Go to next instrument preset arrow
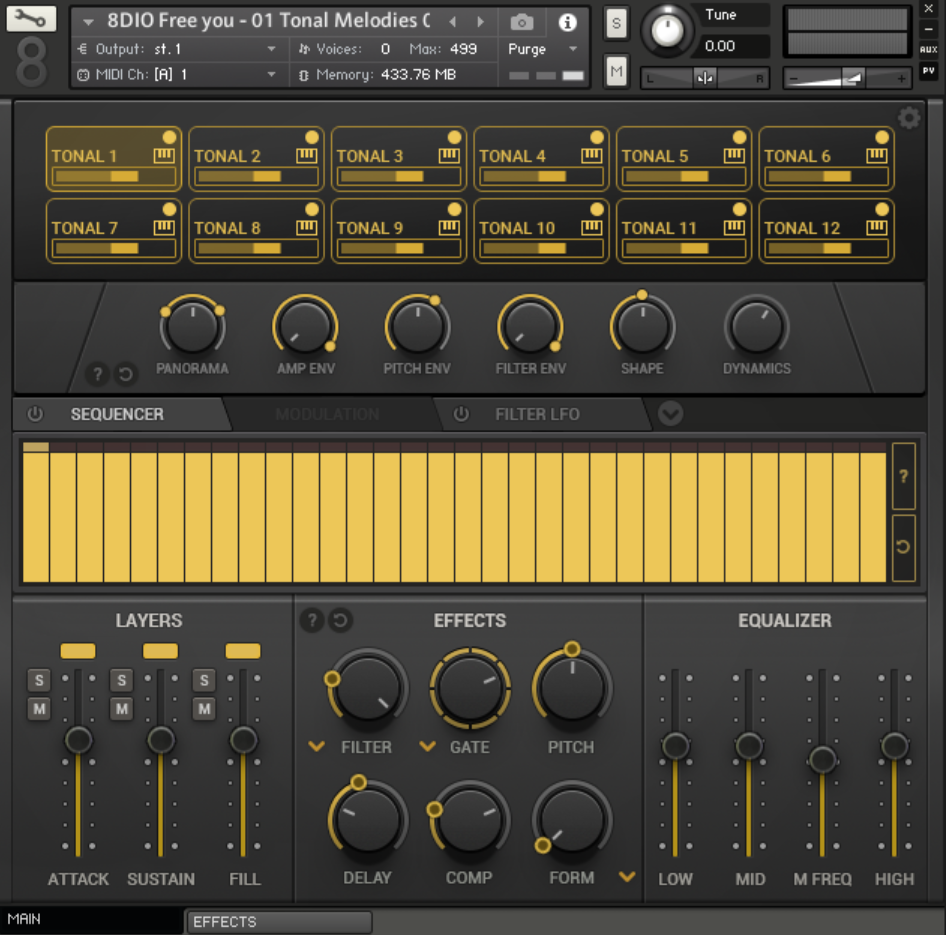 coord(480,22)
